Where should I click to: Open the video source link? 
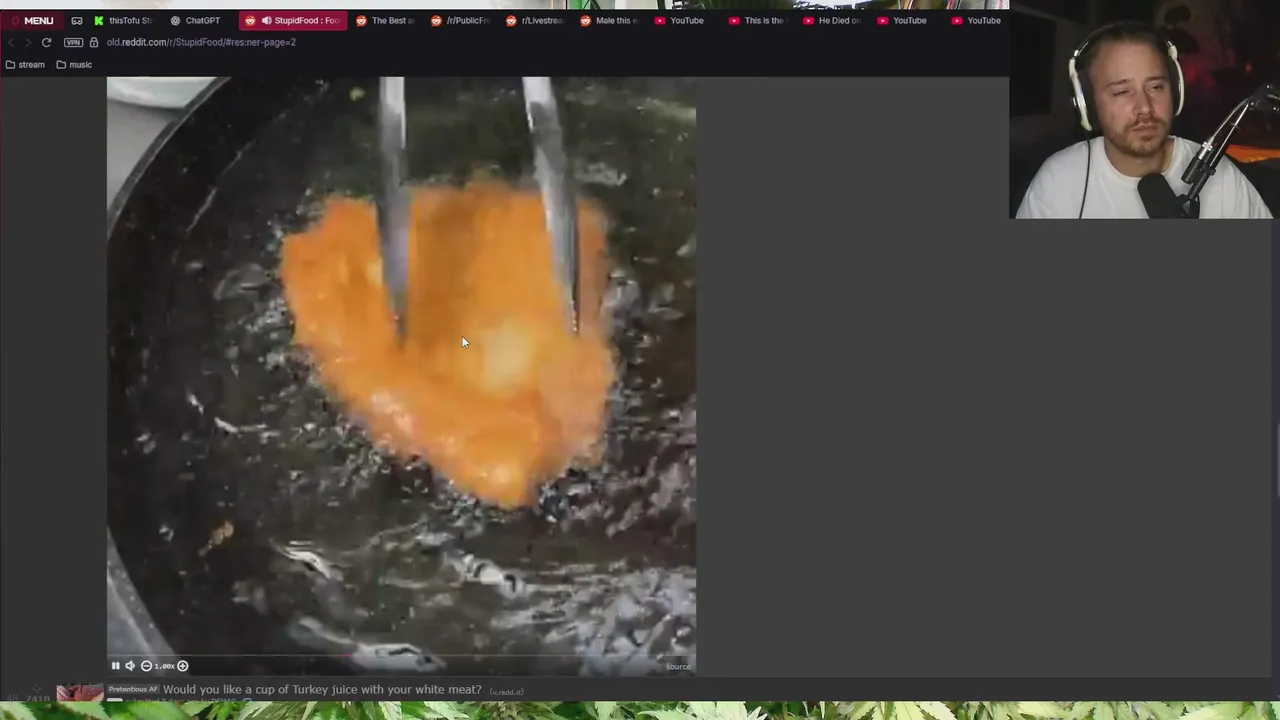(x=678, y=667)
